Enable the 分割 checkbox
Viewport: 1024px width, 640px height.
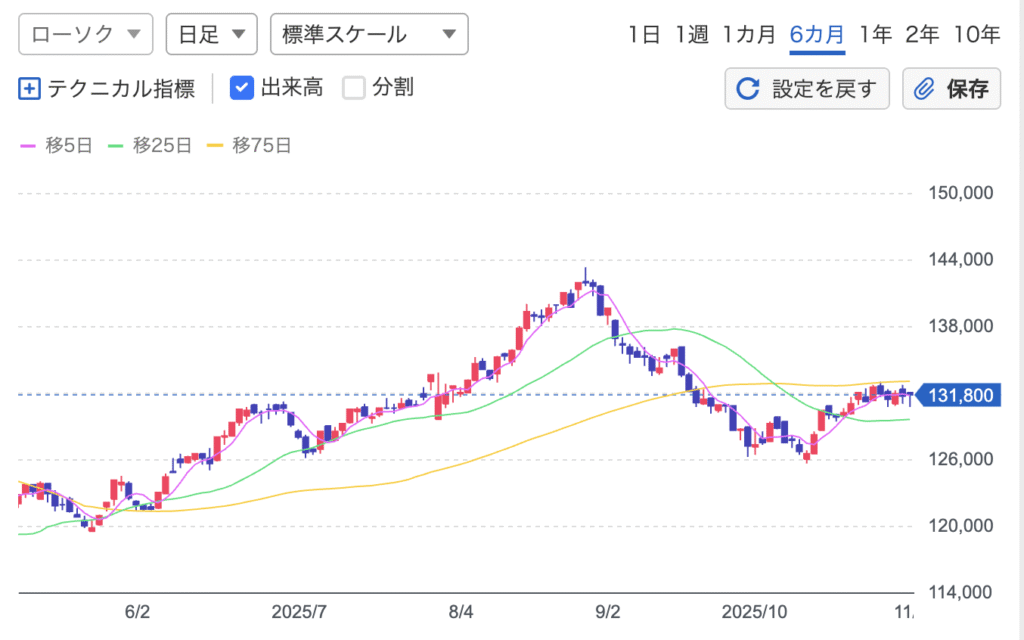pyautogui.click(x=354, y=88)
